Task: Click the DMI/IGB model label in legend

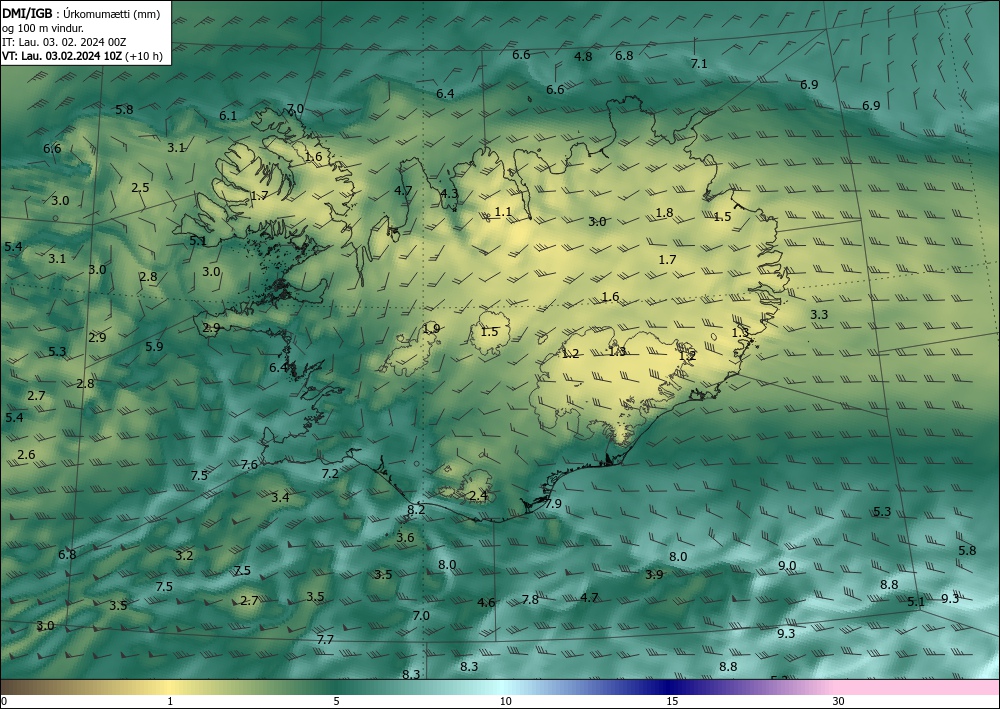Action: pos(27,13)
